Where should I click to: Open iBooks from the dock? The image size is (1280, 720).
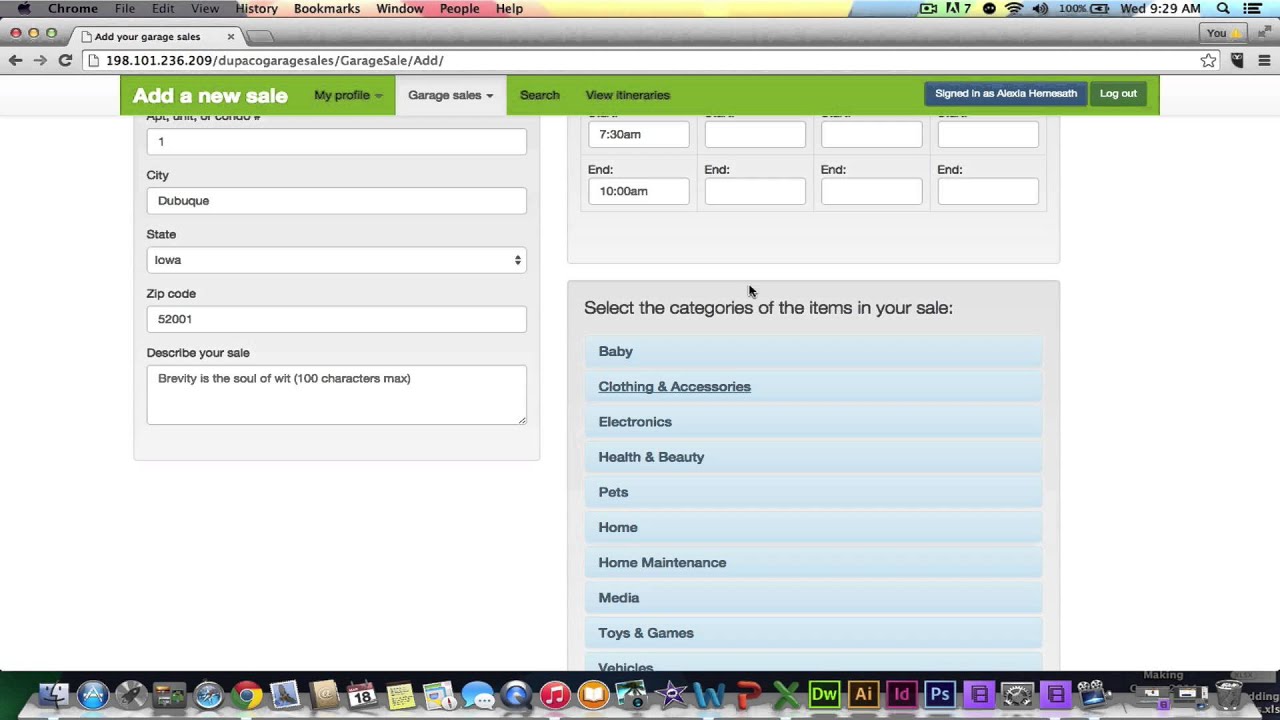pos(593,694)
